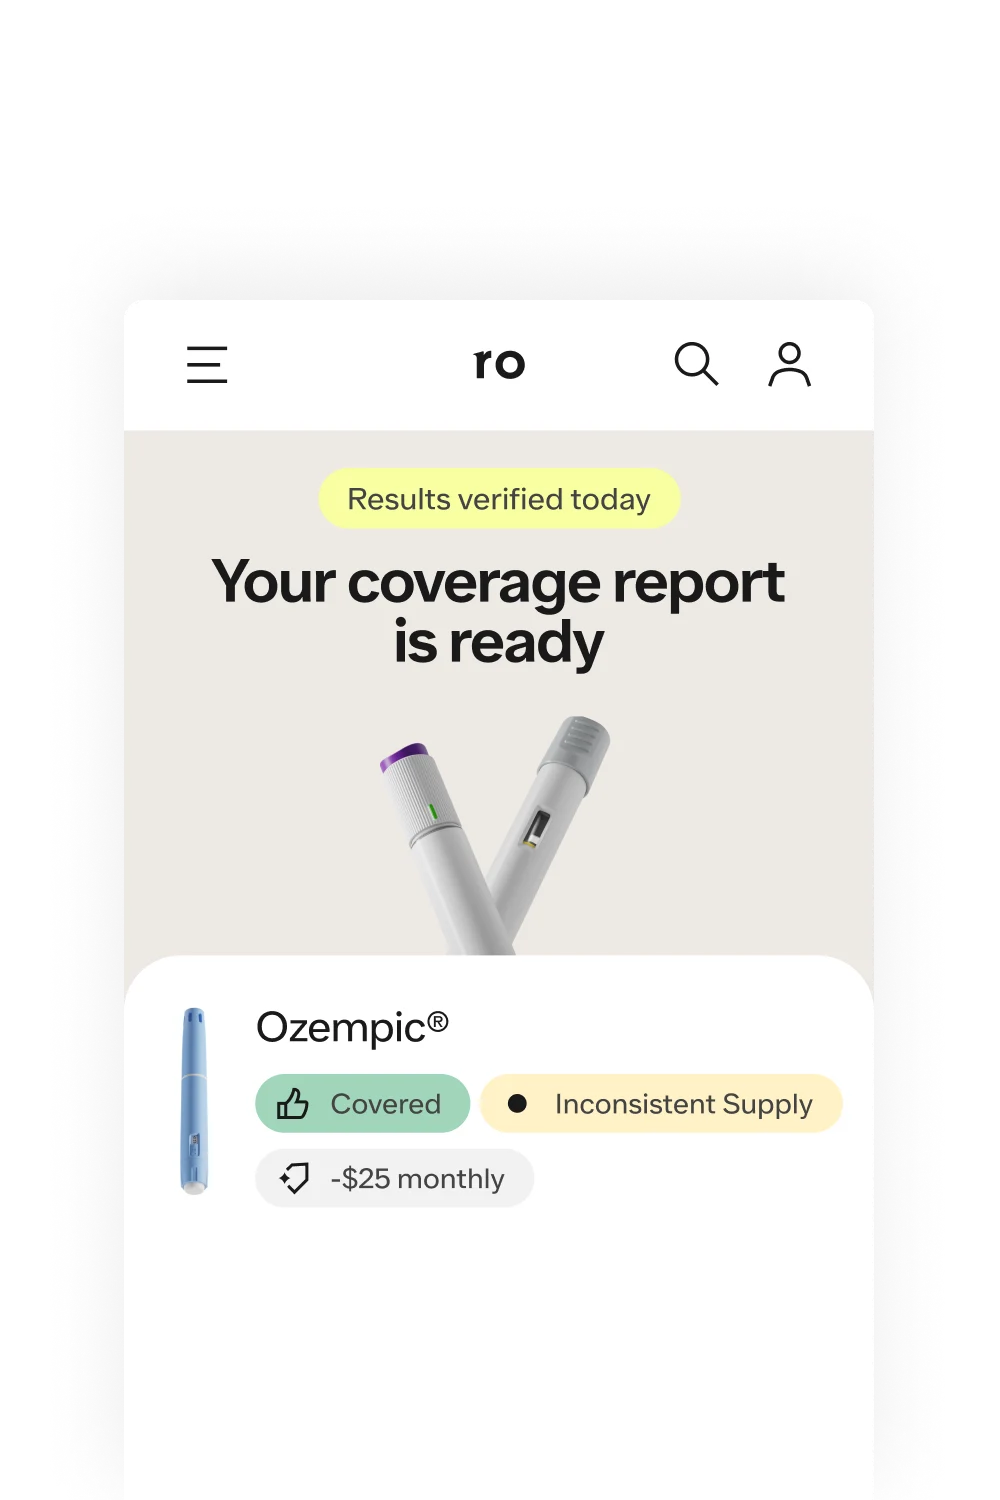Click the ro logo in the header
The height and width of the screenshot is (1500, 1000).
click(x=499, y=363)
